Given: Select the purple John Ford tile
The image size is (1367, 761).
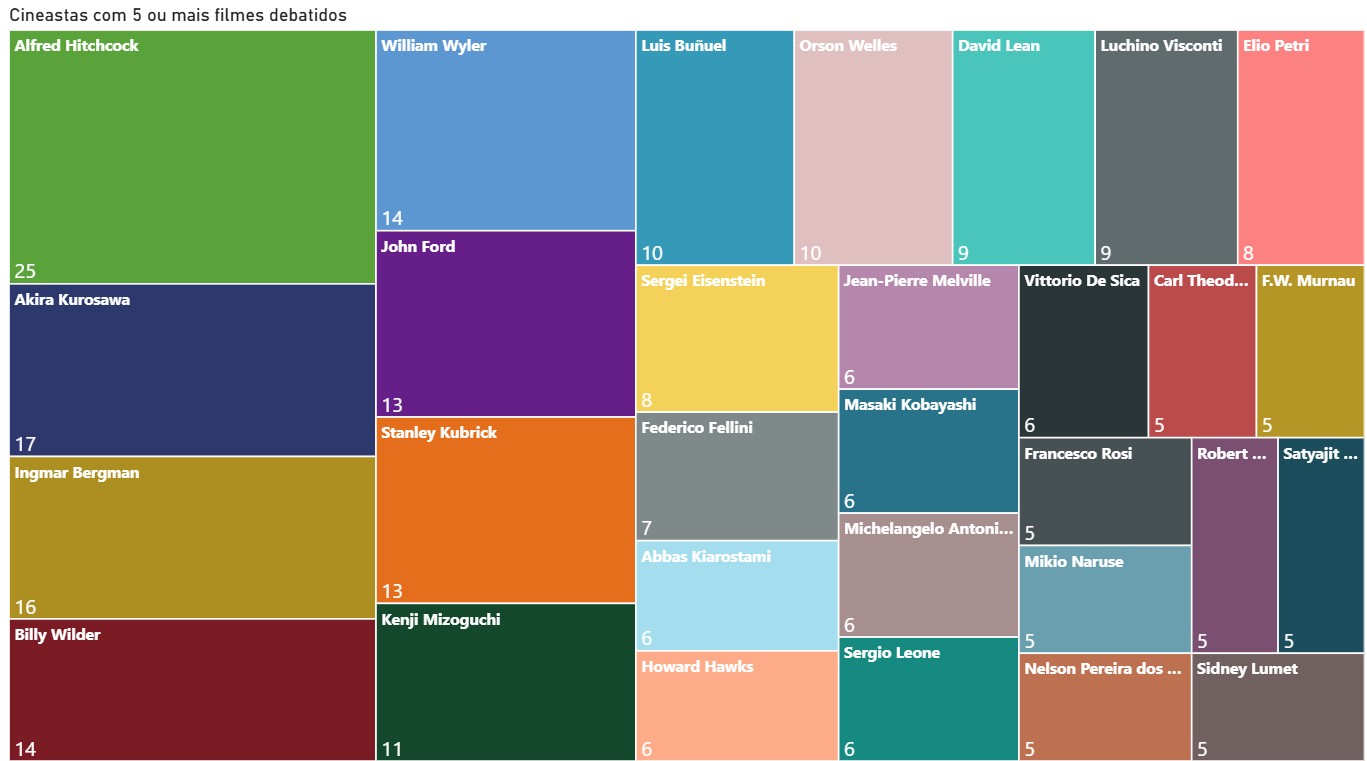Looking at the screenshot, I should [506, 324].
